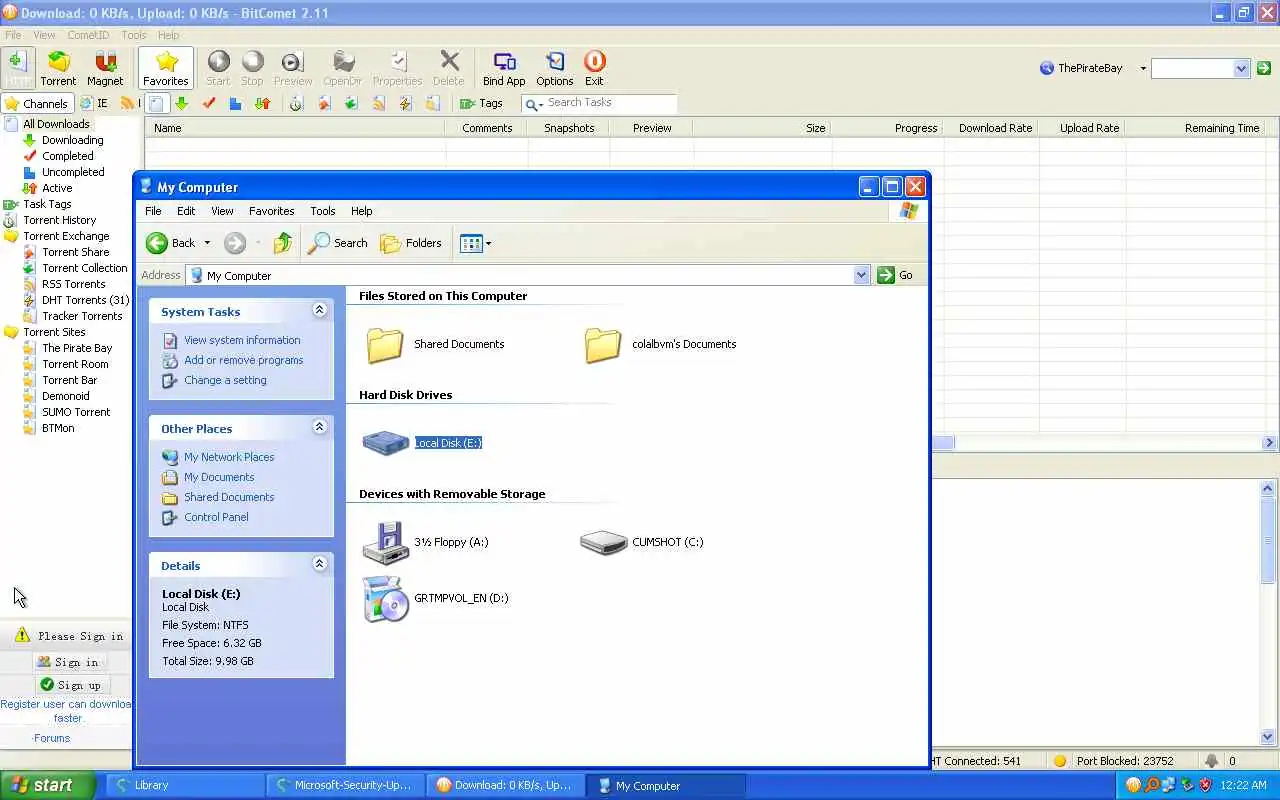
Task: Click the Tags button in filter bar
Action: click(481, 103)
